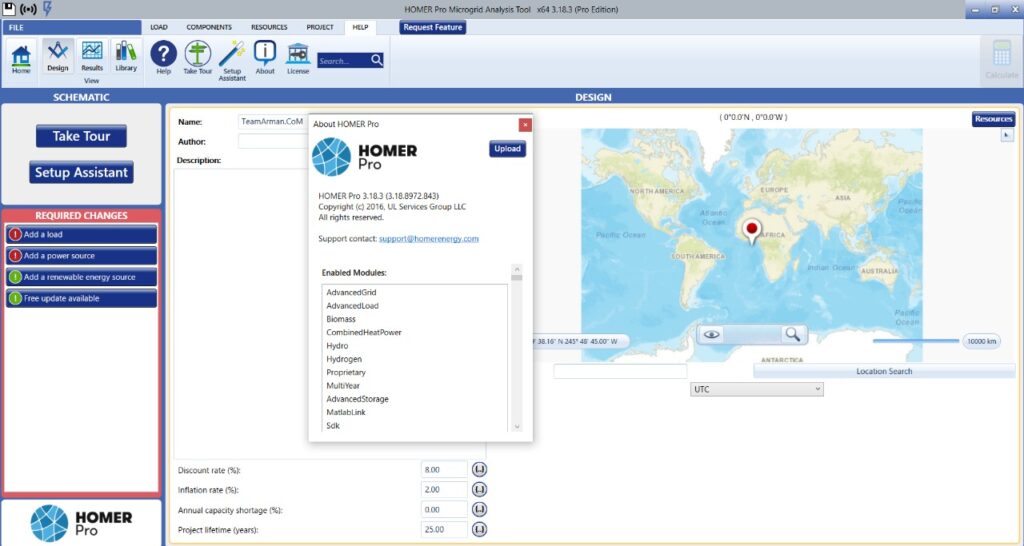Start Take Tour signpost icon in ribbon

coord(197,54)
